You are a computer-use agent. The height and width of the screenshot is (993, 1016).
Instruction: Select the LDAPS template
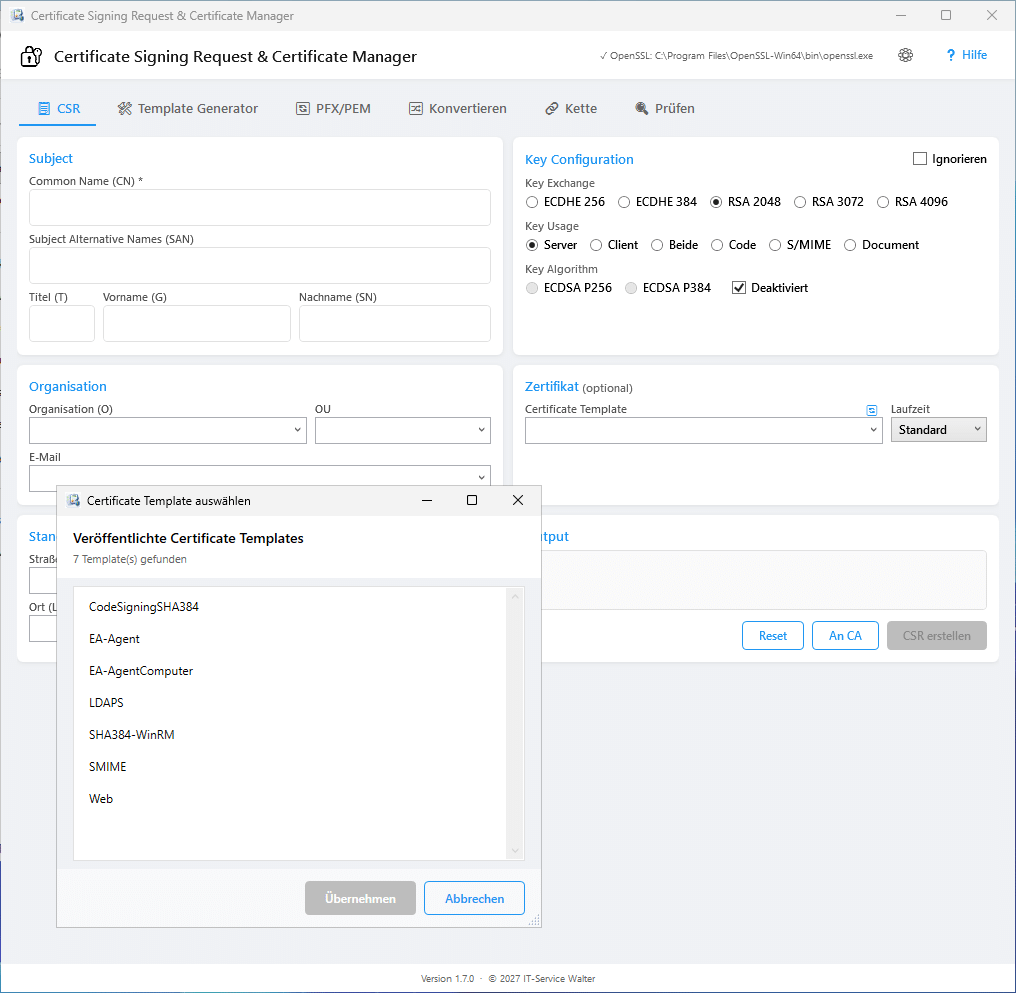tap(290, 703)
